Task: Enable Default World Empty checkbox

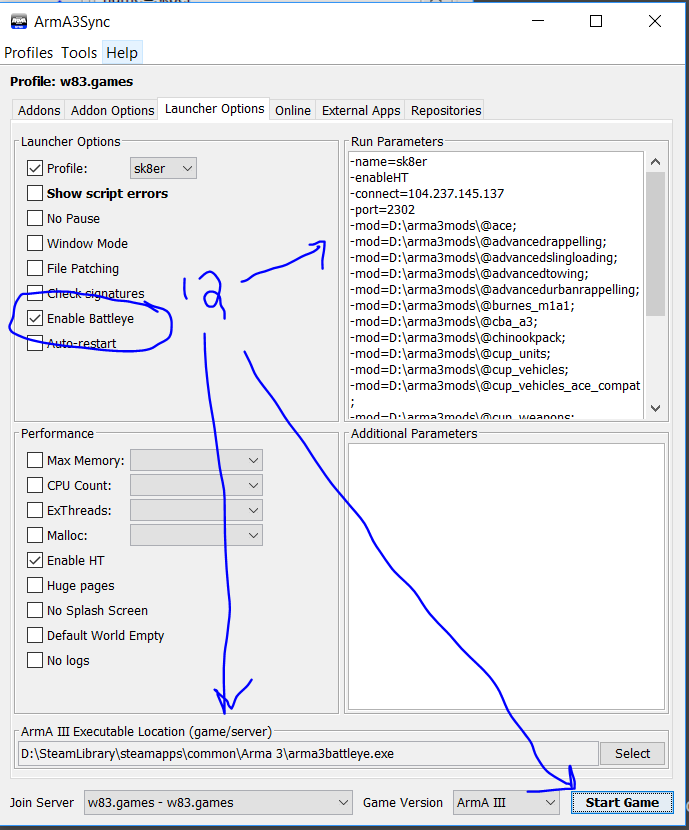Action: tap(35, 635)
